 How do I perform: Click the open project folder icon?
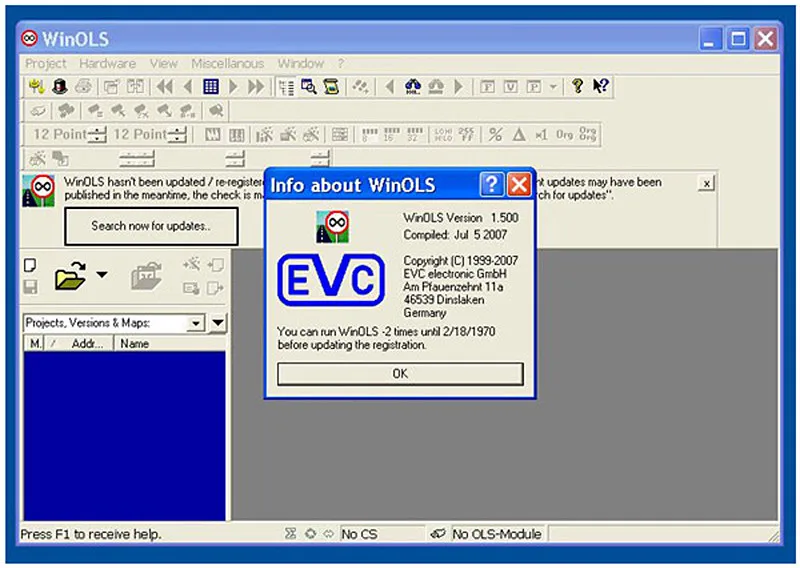point(71,276)
